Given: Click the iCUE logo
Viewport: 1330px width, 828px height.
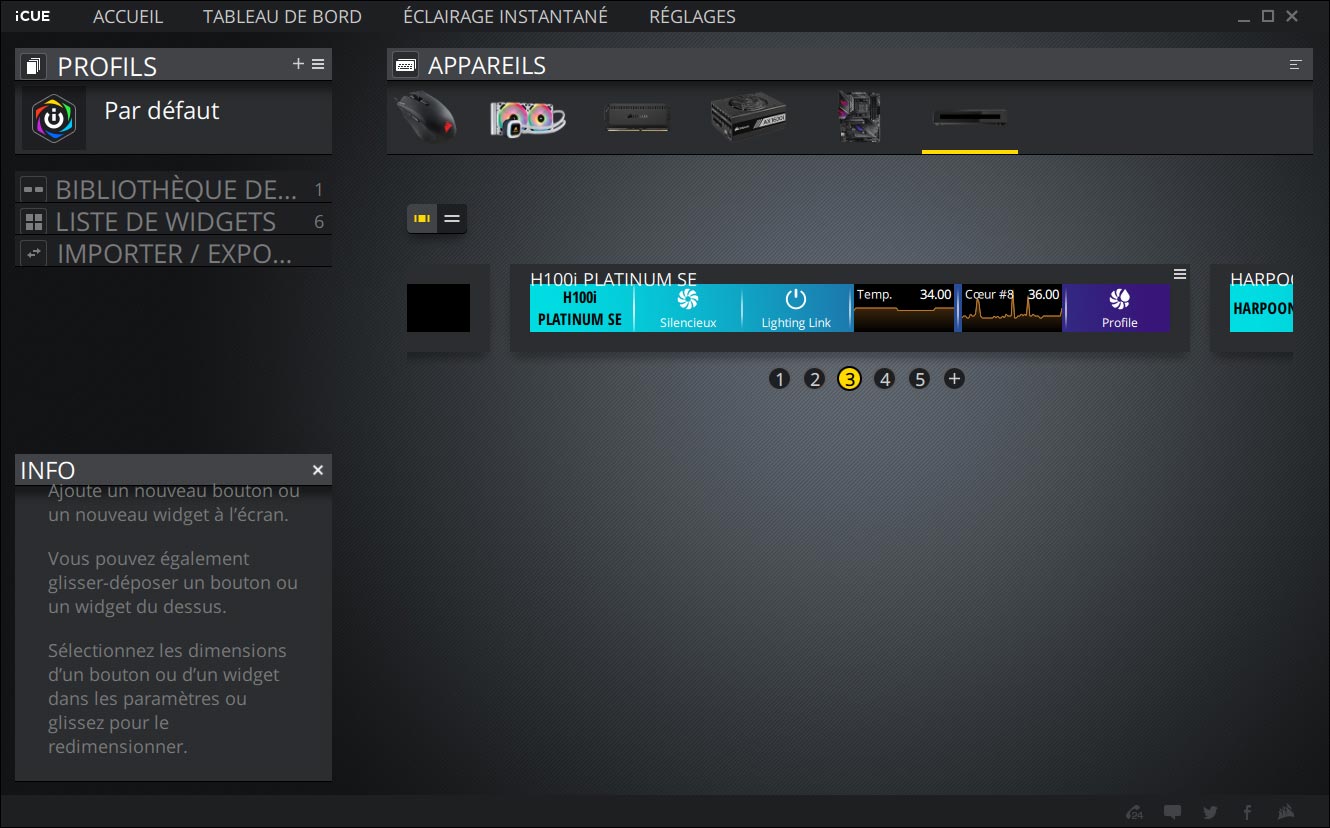Looking at the screenshot, I should tap(33, 16).
